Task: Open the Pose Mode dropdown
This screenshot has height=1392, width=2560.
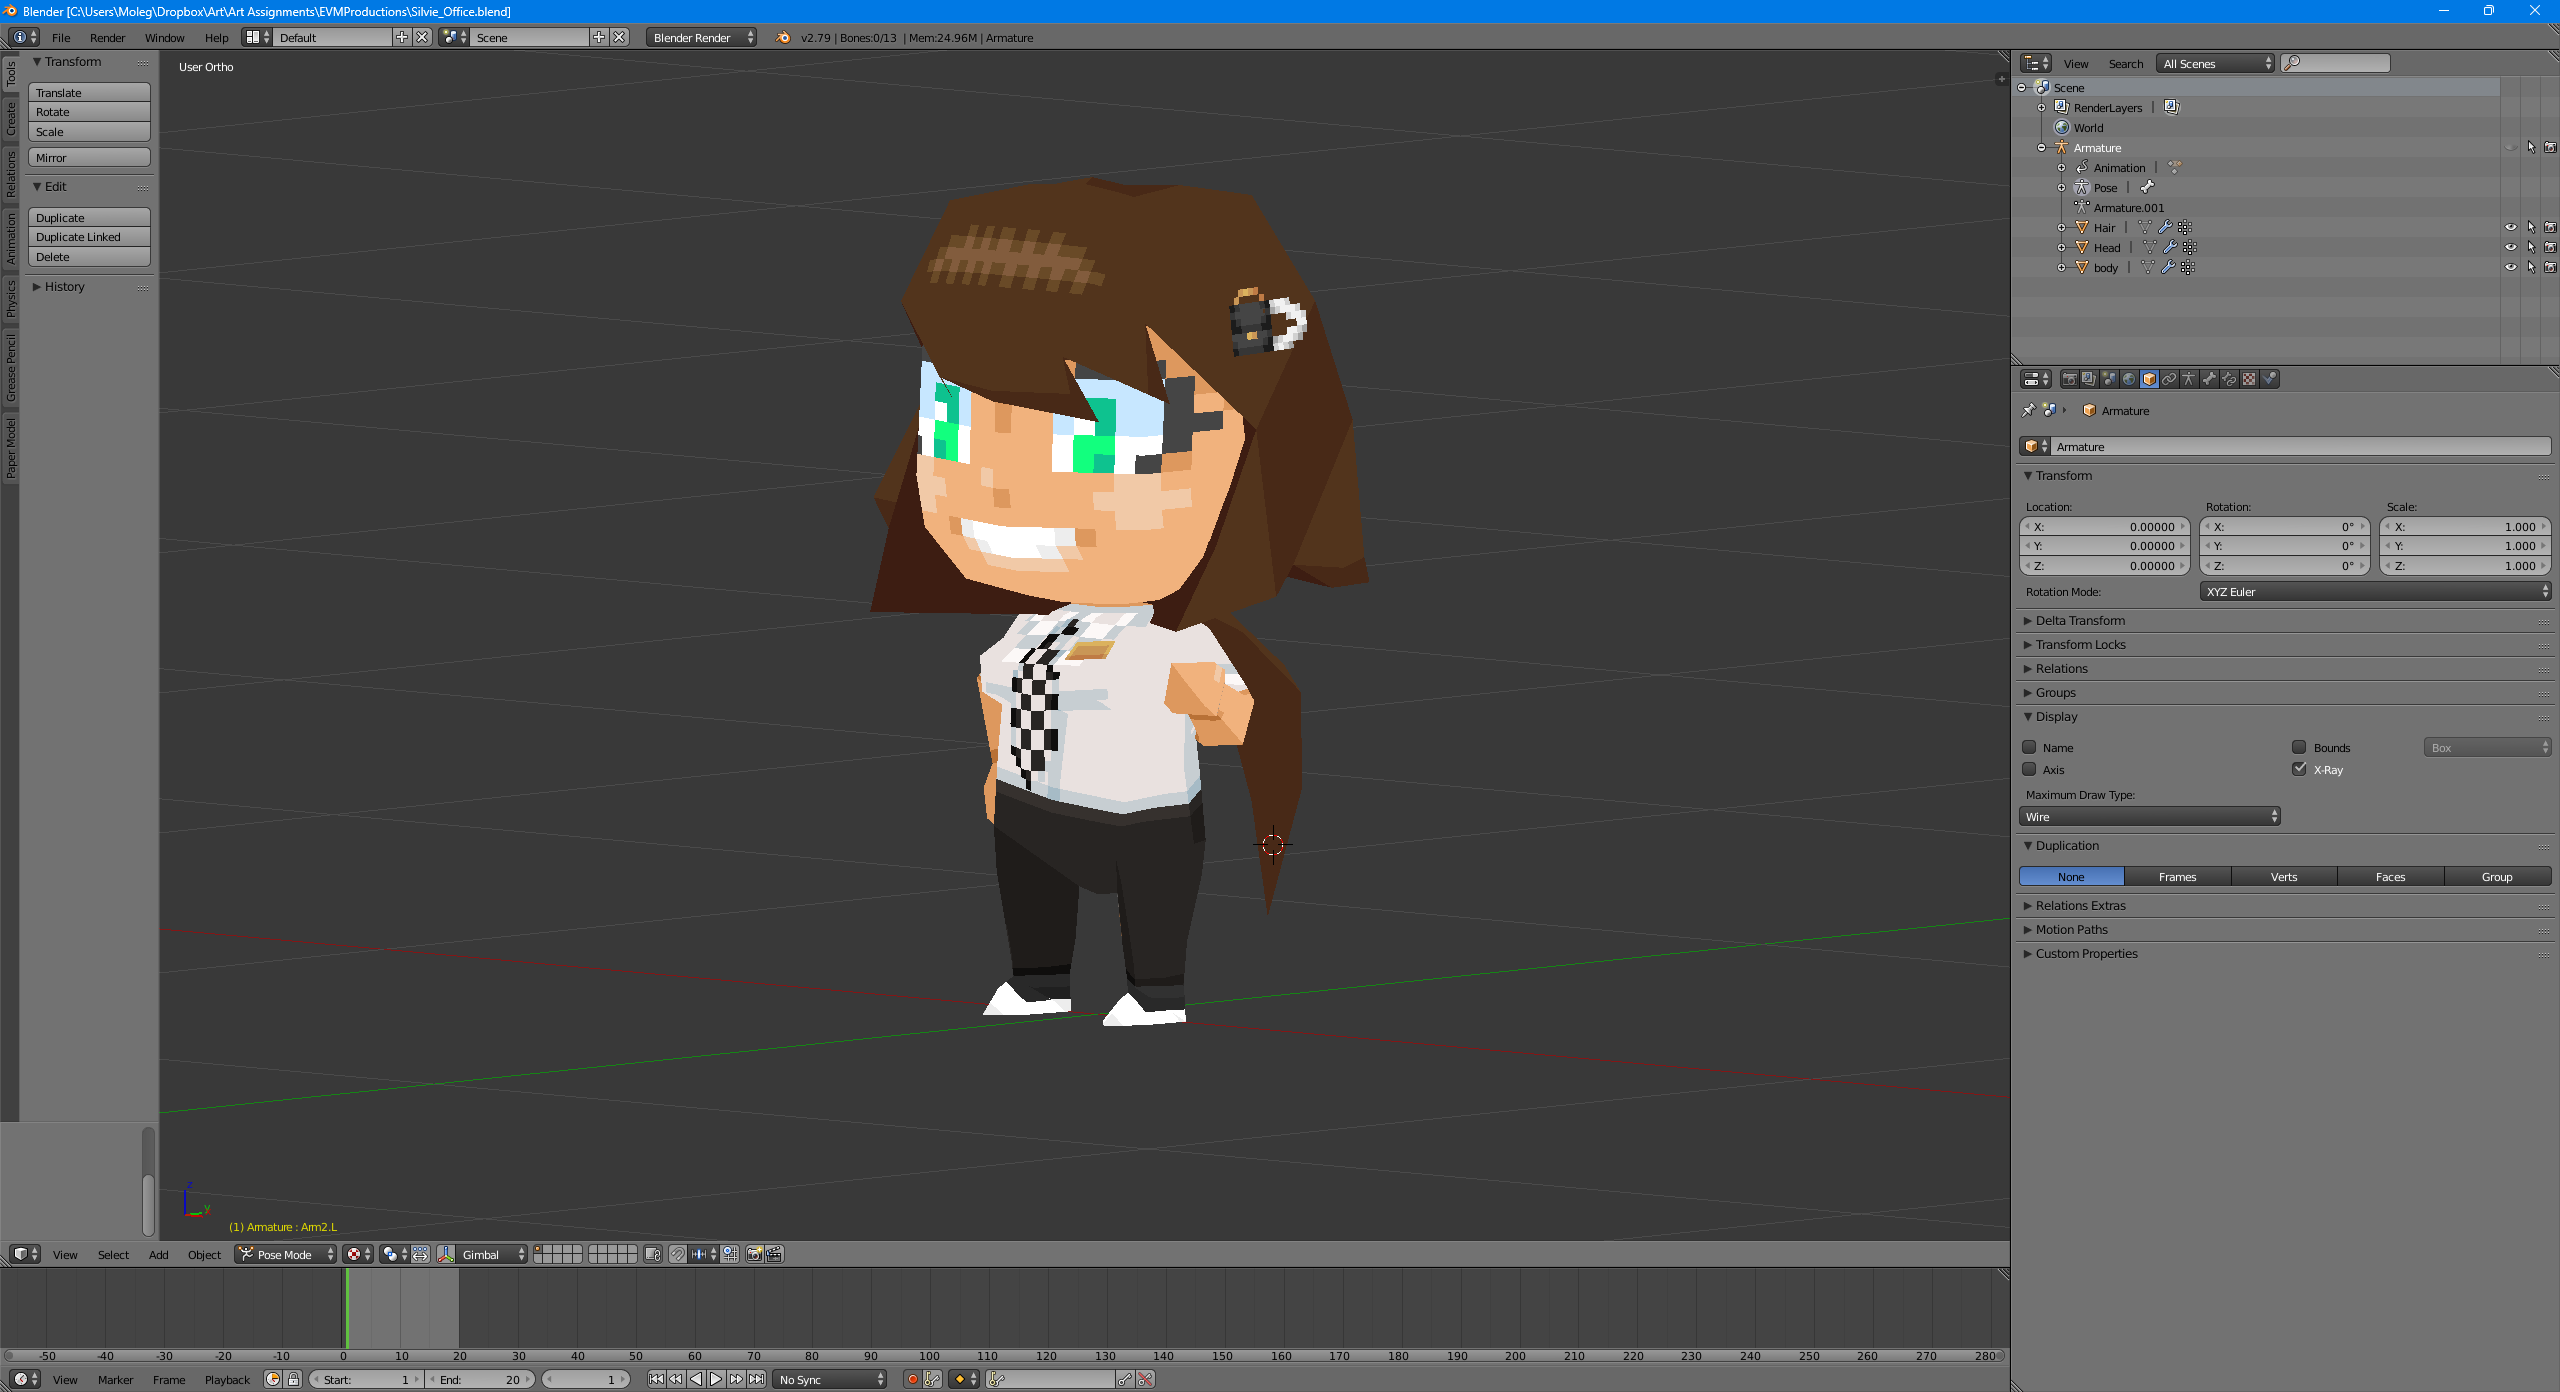Action: click(x=286, y=1254)
